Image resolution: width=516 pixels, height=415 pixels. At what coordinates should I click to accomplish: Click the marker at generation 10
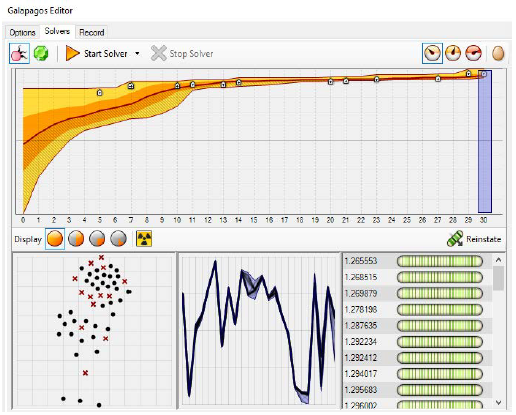177,86
